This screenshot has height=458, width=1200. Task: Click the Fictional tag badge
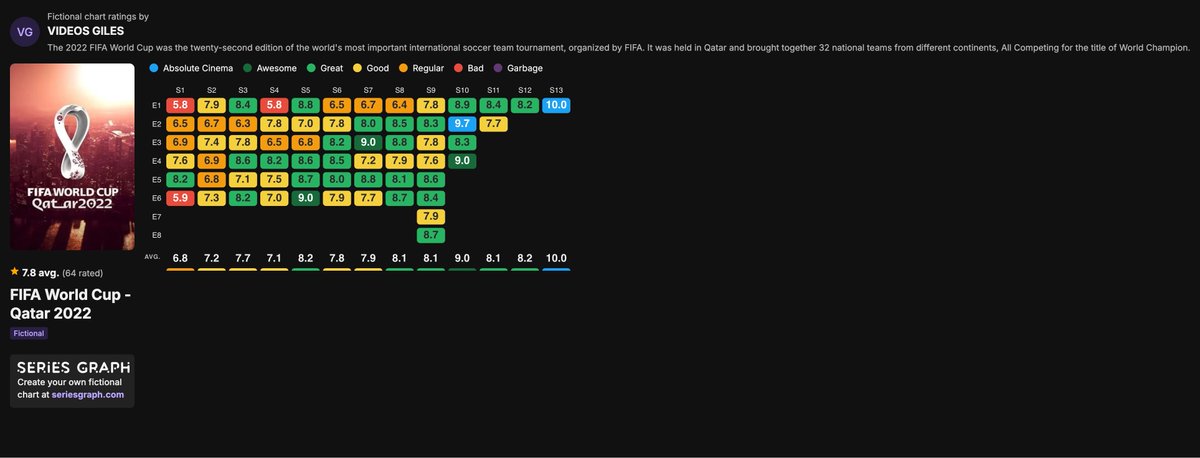click(28, 333)
